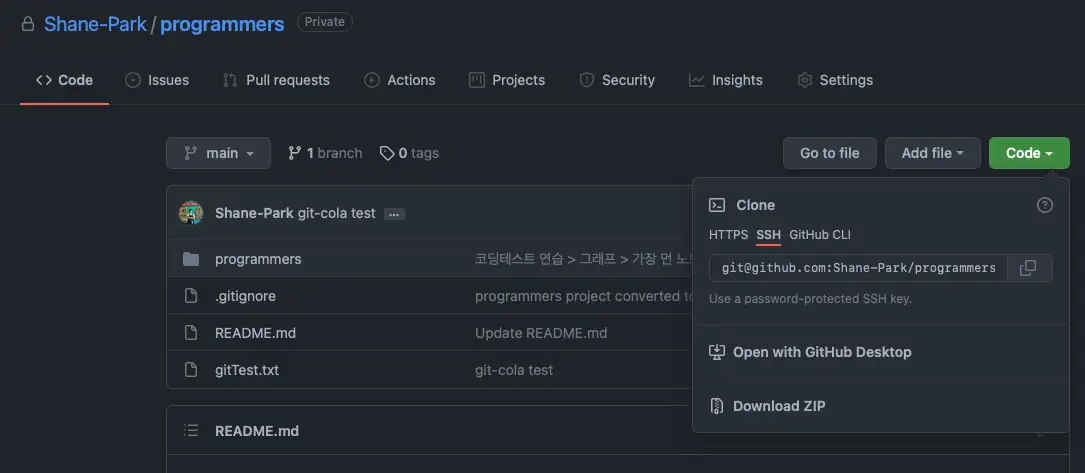Open commit 'programmers project converted' link
Viewport: 1085px width, 473px height.
click(583, 296)
